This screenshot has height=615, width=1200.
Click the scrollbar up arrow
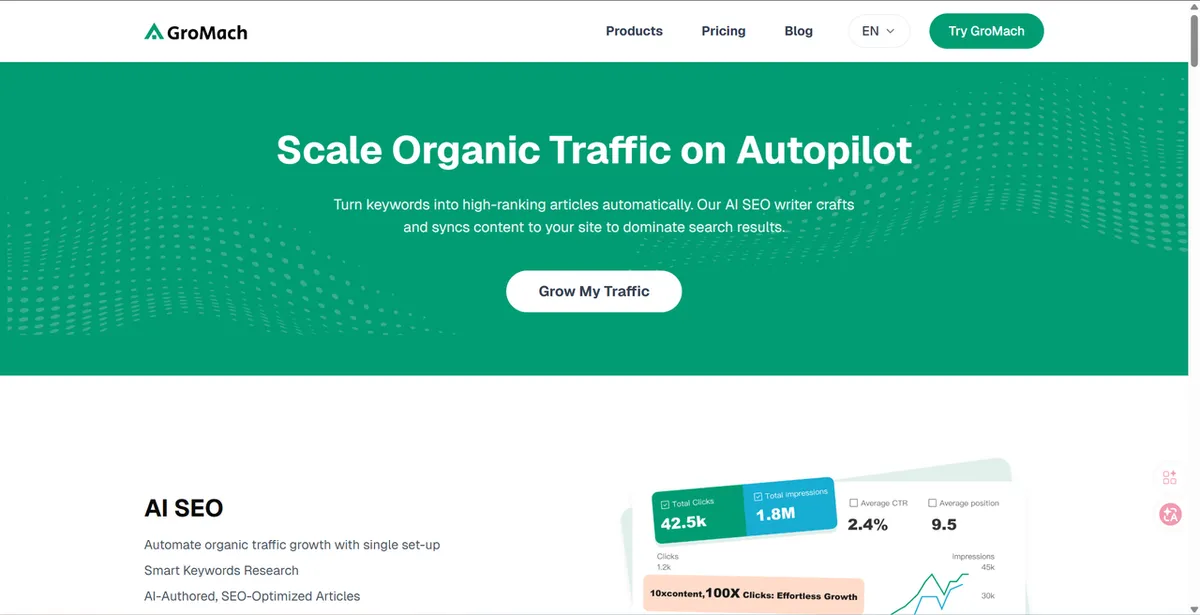(x=1194, y=7)
